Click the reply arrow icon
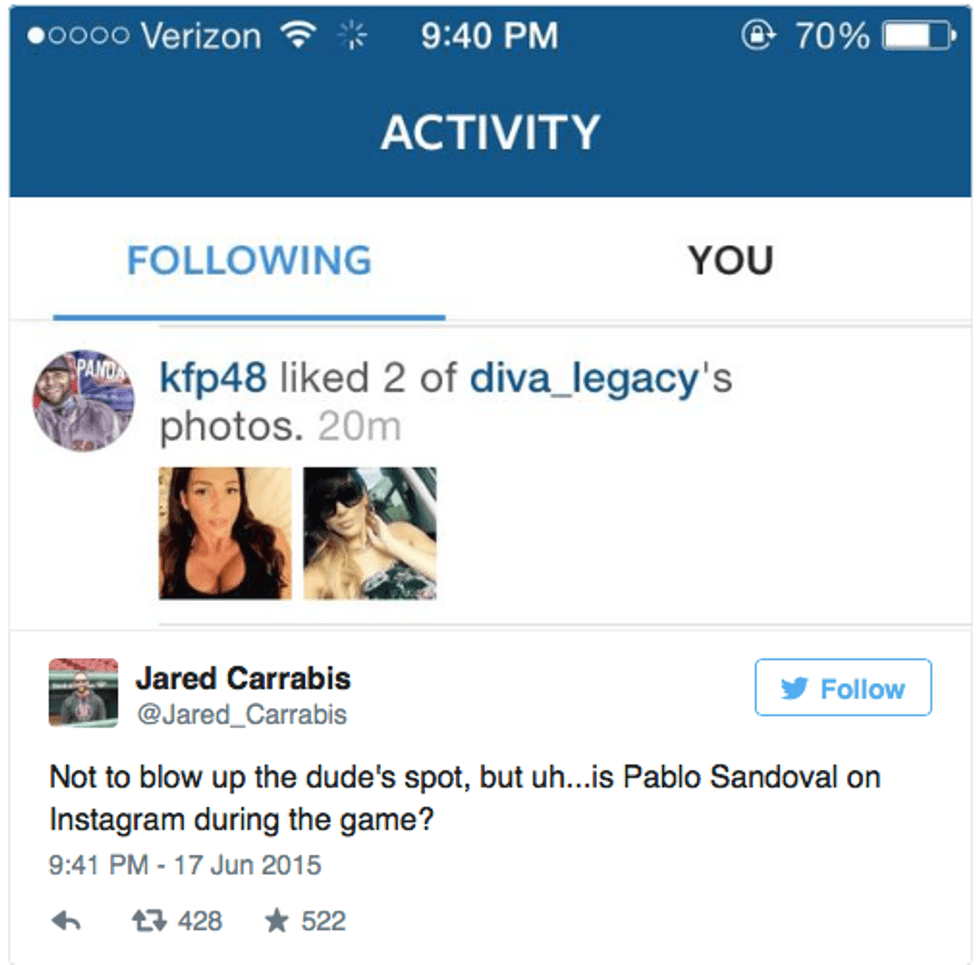The height and width of the screenshot is (965, 980). (x=66, y=921)
